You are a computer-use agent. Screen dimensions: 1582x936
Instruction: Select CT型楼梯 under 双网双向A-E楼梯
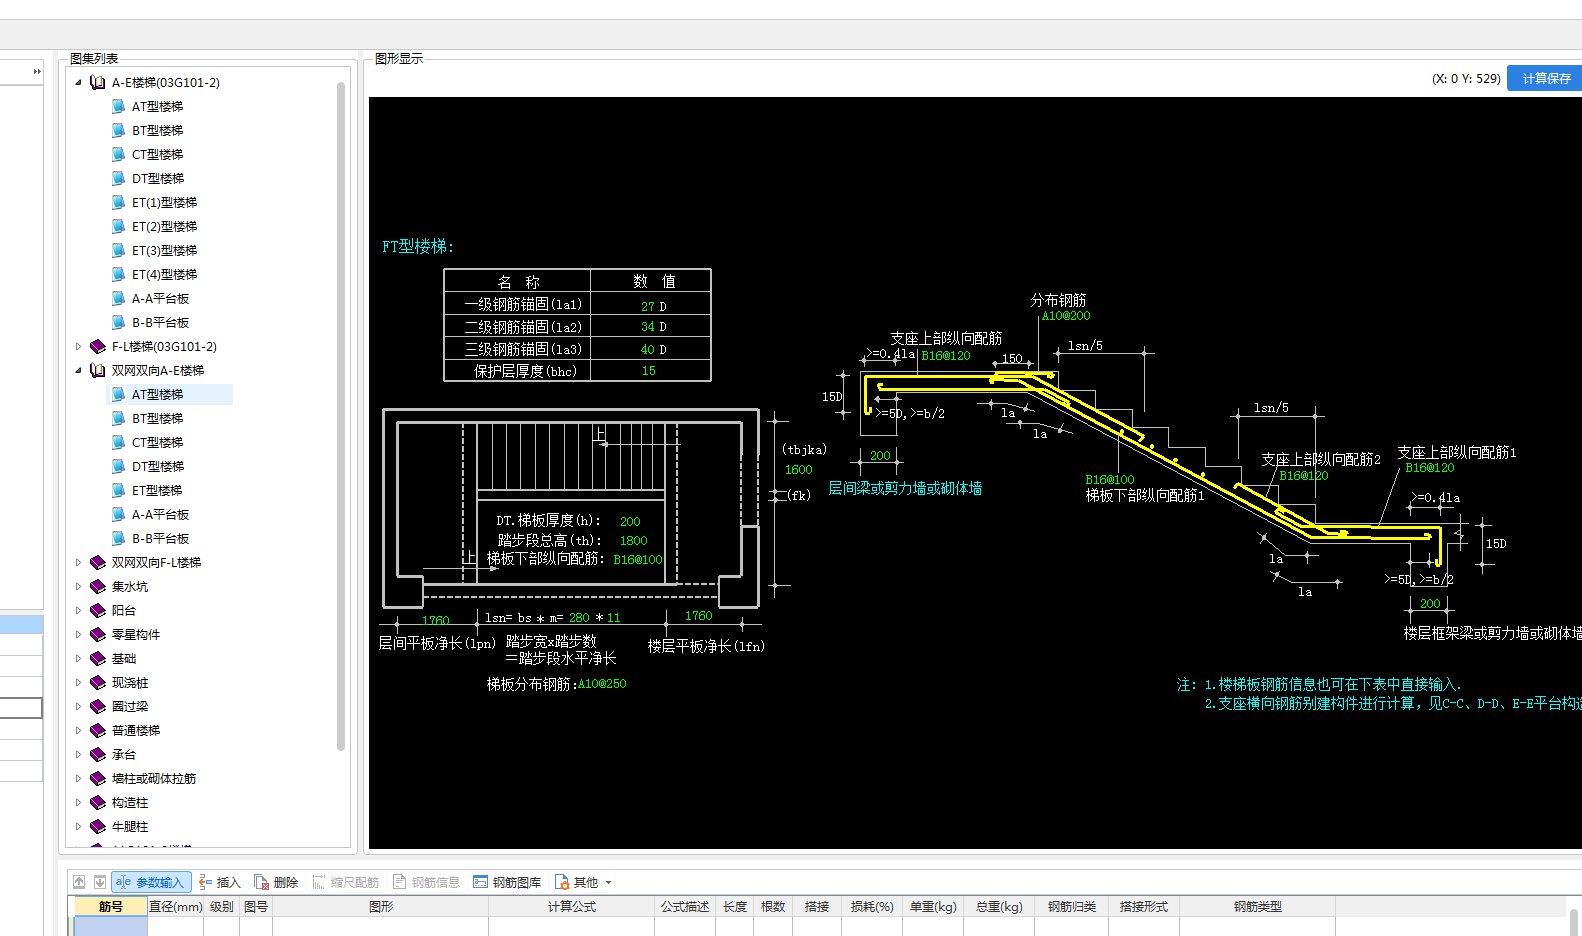[x=157, y=443]
